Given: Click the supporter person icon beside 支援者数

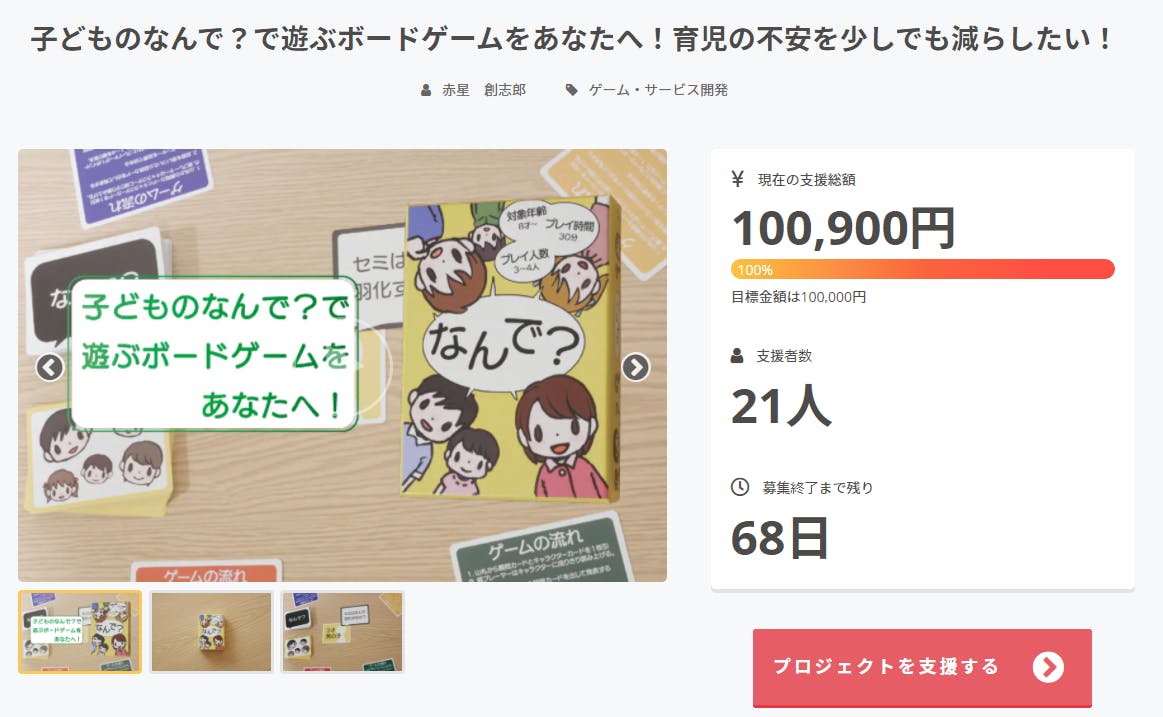Looking at the screenshot, I should [737, 356].
